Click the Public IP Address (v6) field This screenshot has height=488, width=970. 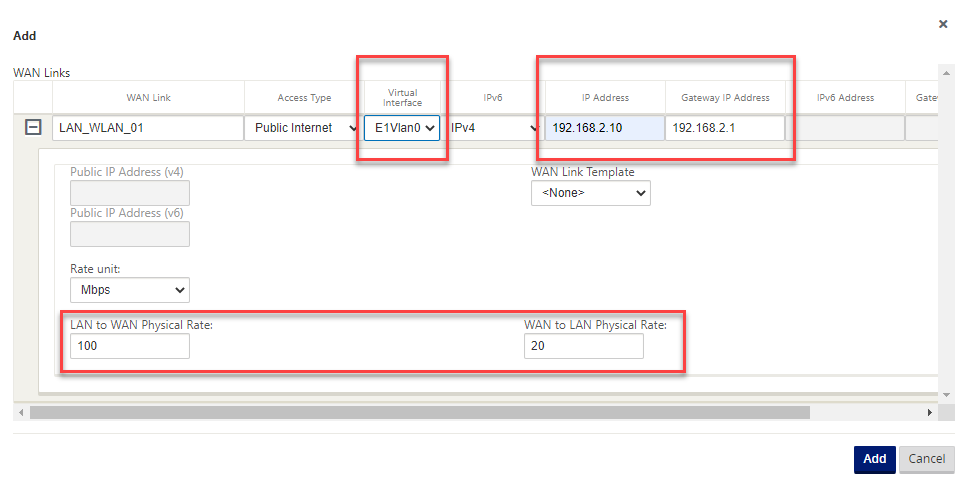(x=129, y=234)
